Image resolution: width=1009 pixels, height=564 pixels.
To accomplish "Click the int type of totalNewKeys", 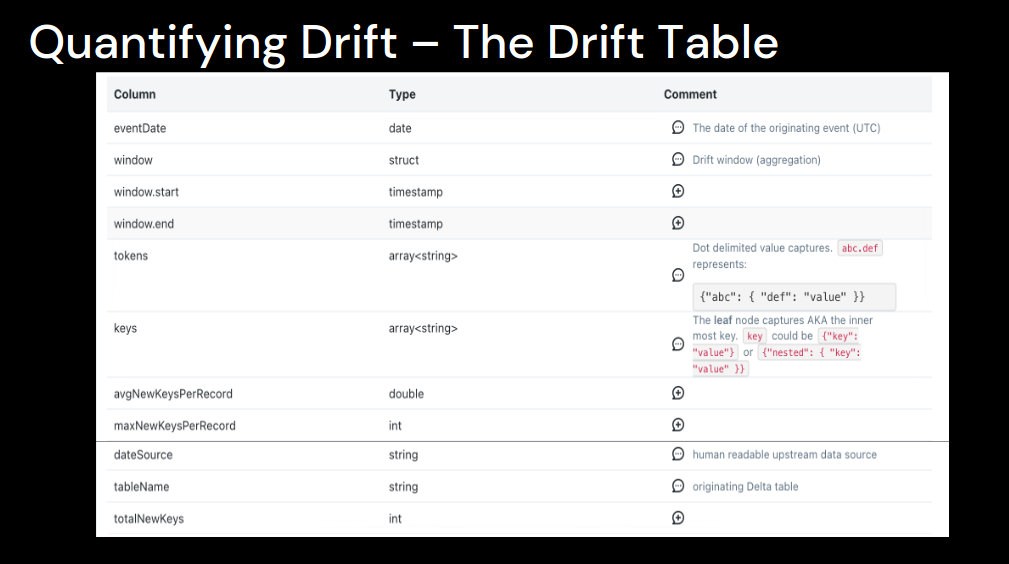I will point(395,519).
